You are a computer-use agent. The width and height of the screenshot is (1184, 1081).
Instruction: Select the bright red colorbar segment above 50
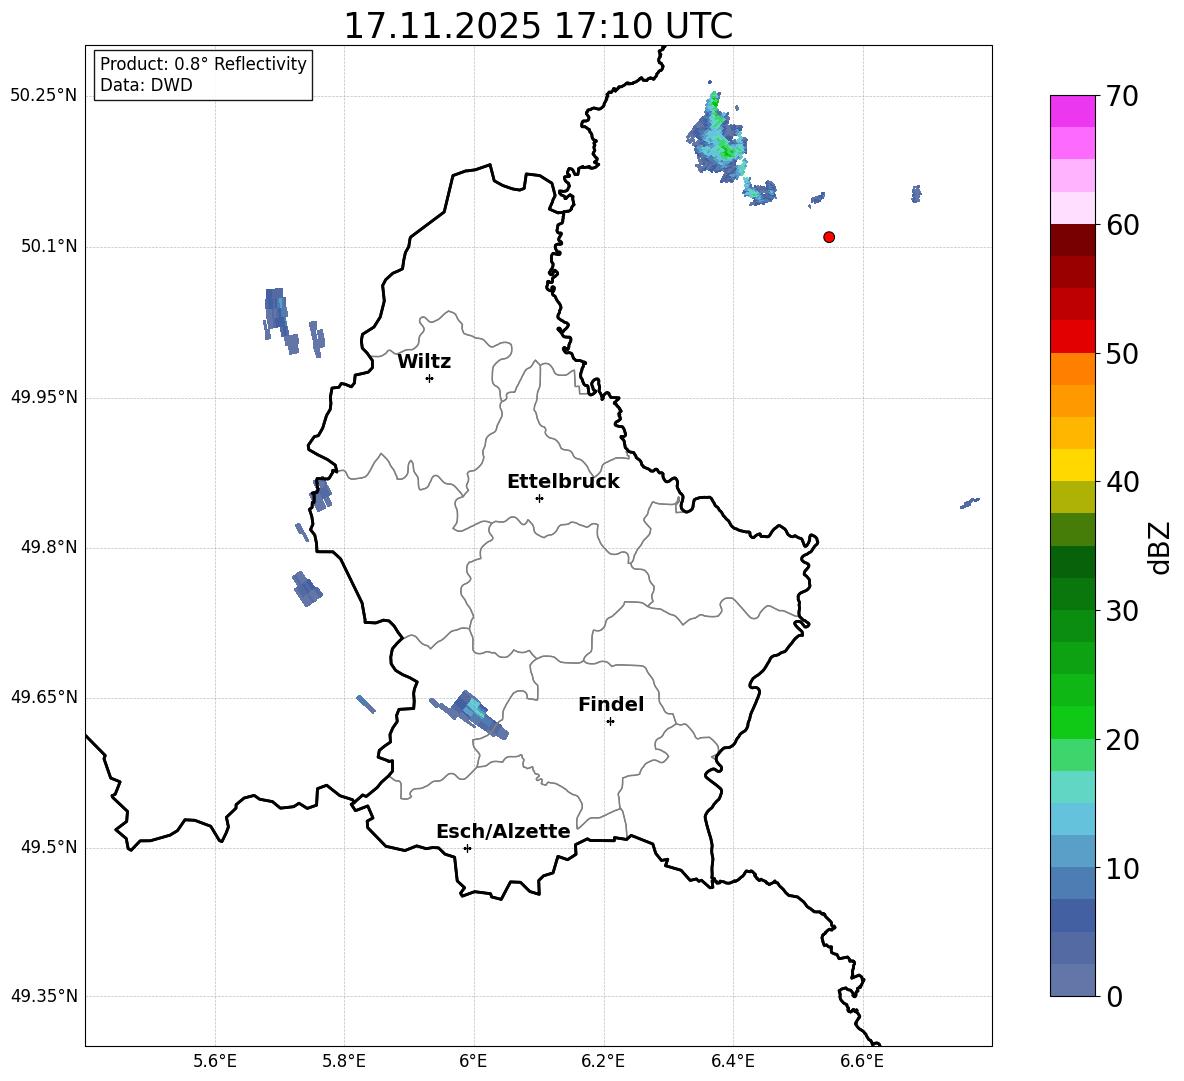[x=1072, y=336]
